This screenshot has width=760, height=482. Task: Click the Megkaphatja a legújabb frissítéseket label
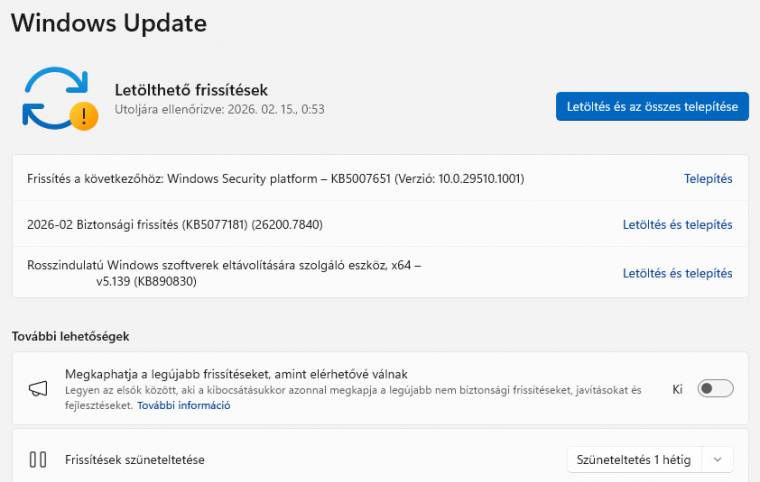tap(236, 373)
